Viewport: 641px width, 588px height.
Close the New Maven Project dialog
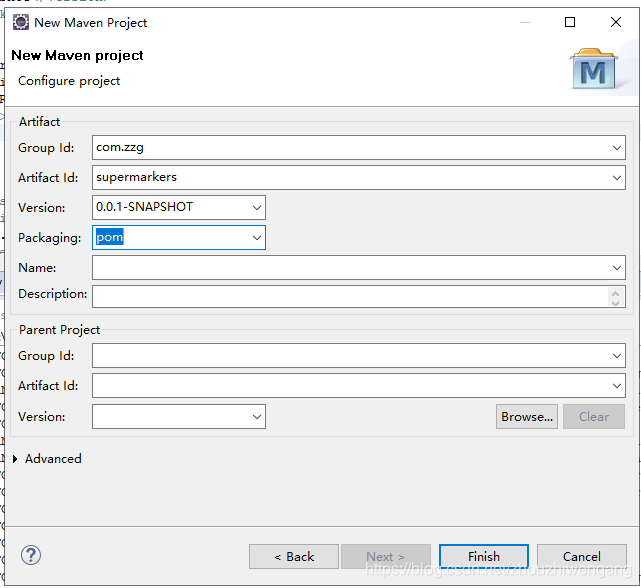pos(616,22)
